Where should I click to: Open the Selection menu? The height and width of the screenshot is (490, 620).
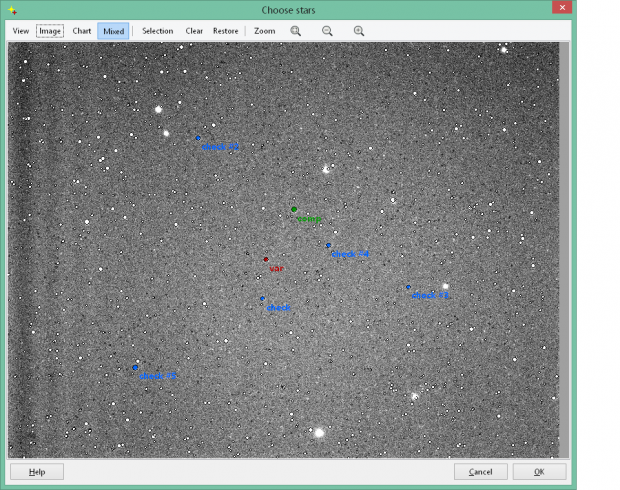pyautogui.click(x=157, y=31)
